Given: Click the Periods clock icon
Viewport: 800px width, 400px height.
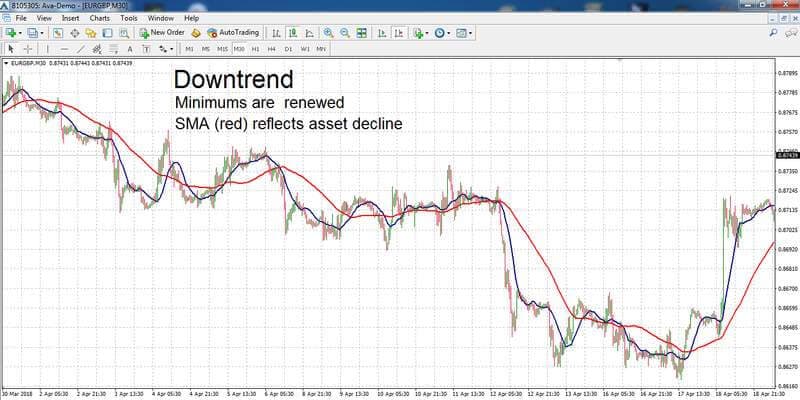Looking at the screenshot, I should pyautogui.click(x=439, y=33).
